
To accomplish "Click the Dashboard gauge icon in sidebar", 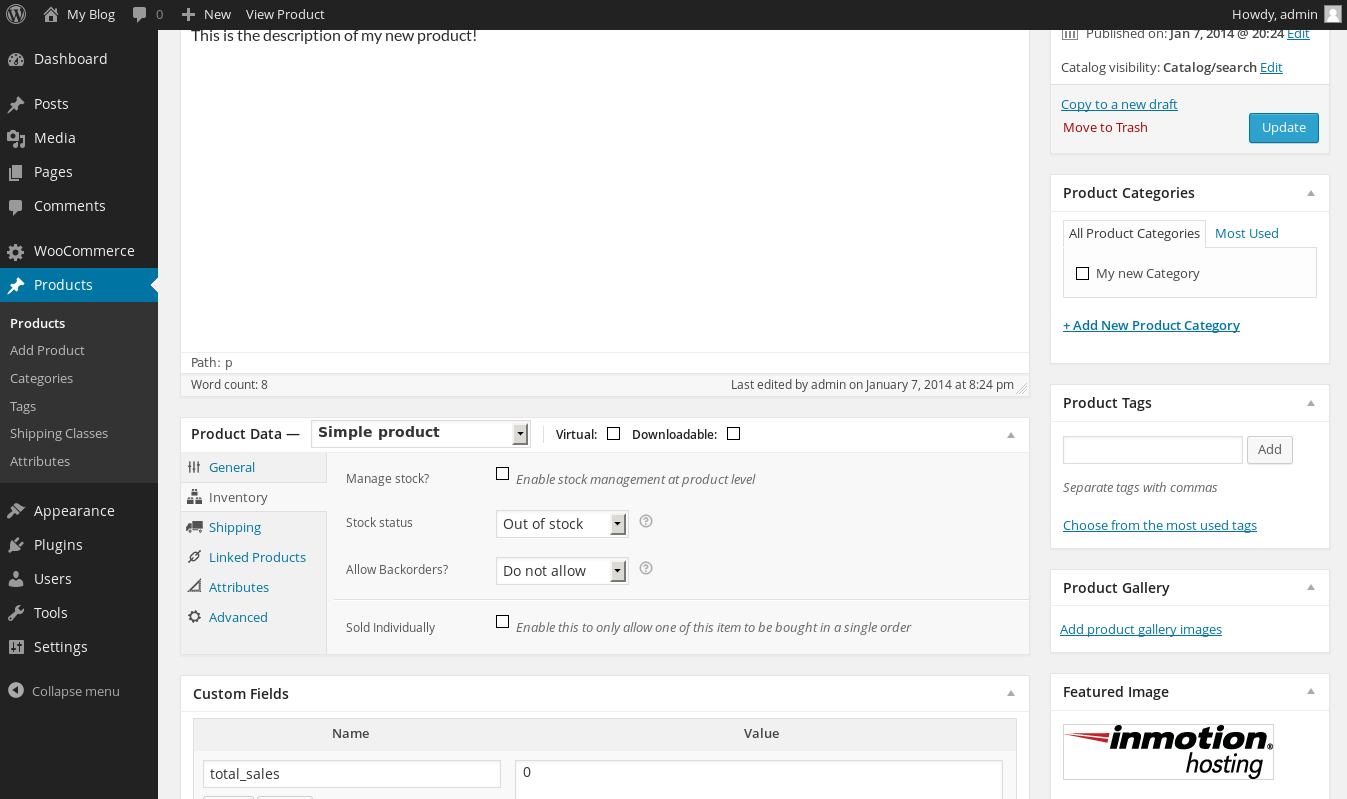I will click(16, 59).
